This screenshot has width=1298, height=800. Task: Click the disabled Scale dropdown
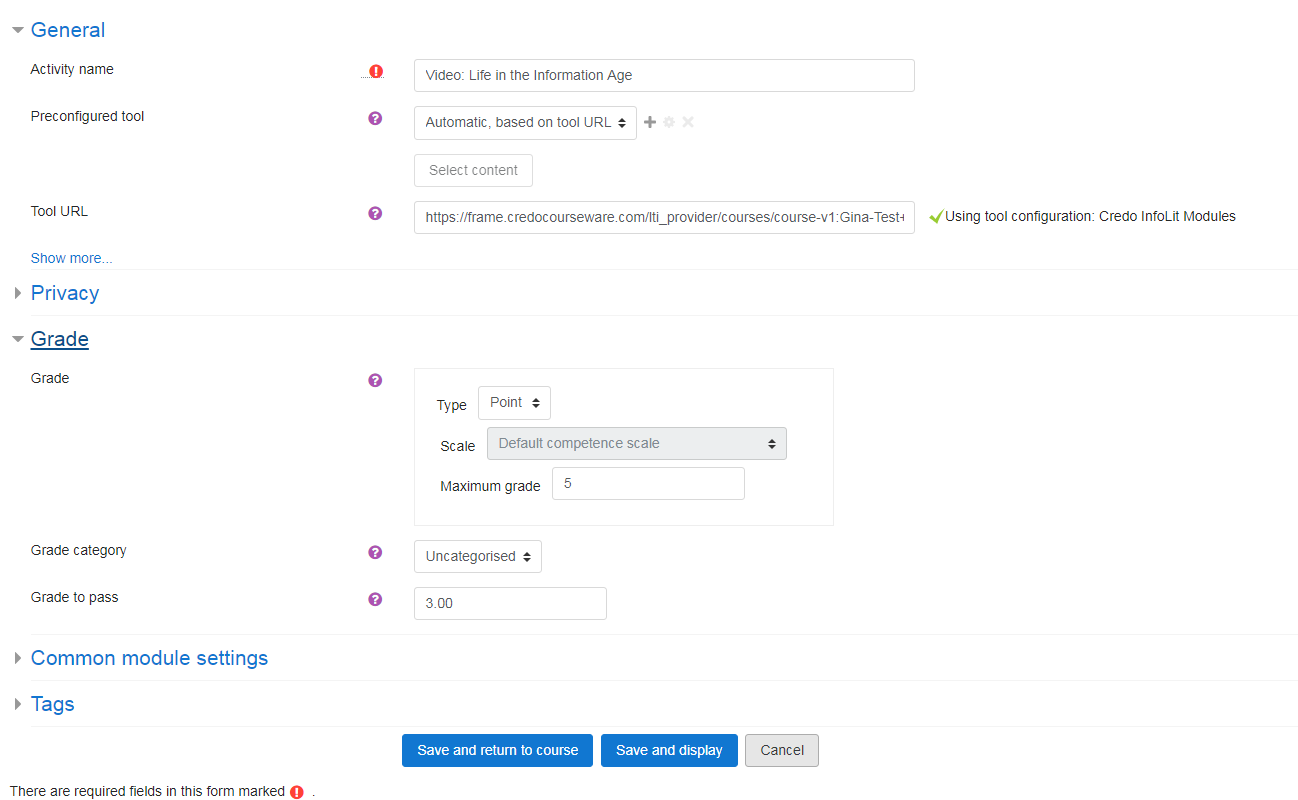pyautogui.click(x=637, y=444)
